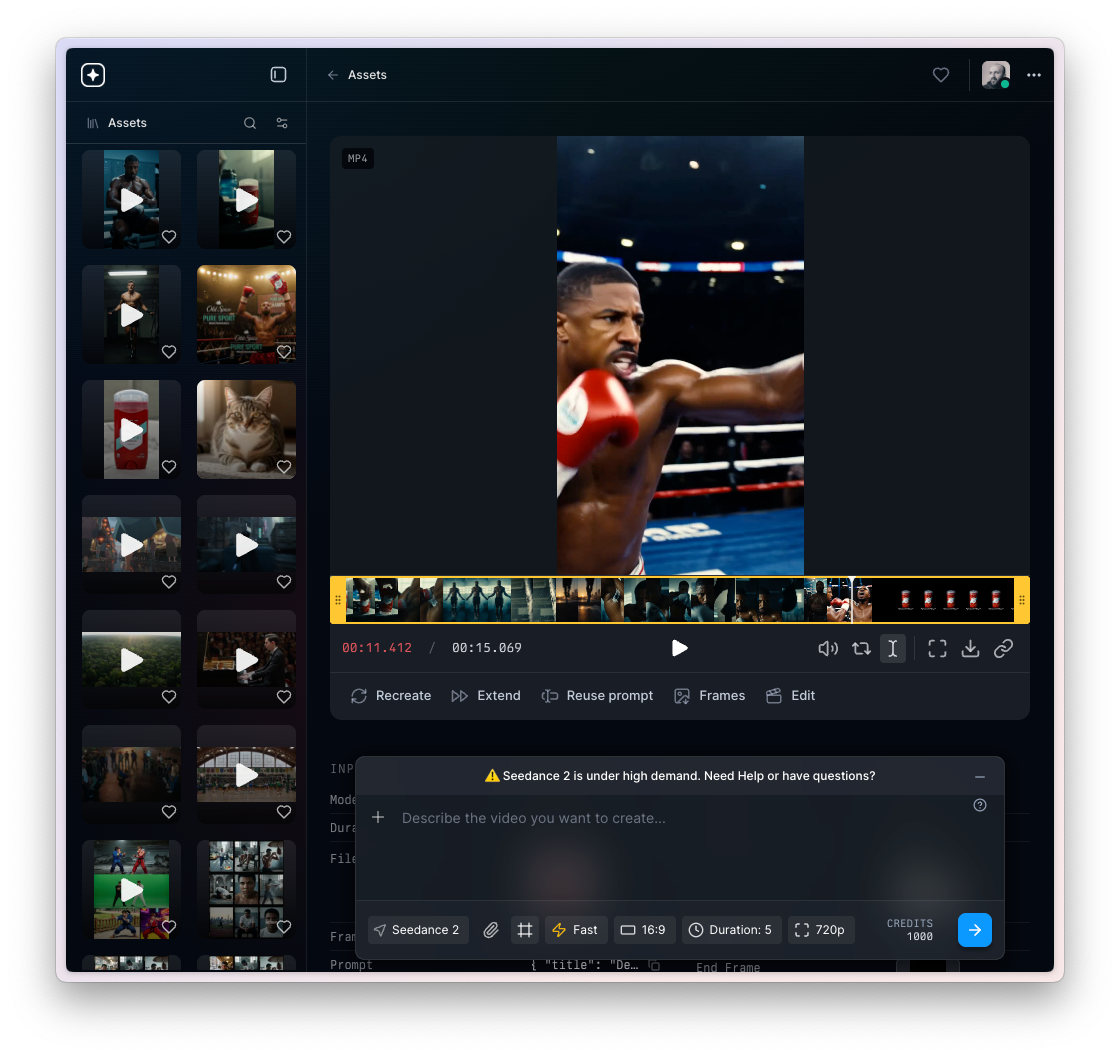The width and height of the screenshot is (1120, 1056).
Task: Favorite the forest aerial video
Action: [169, 697]
